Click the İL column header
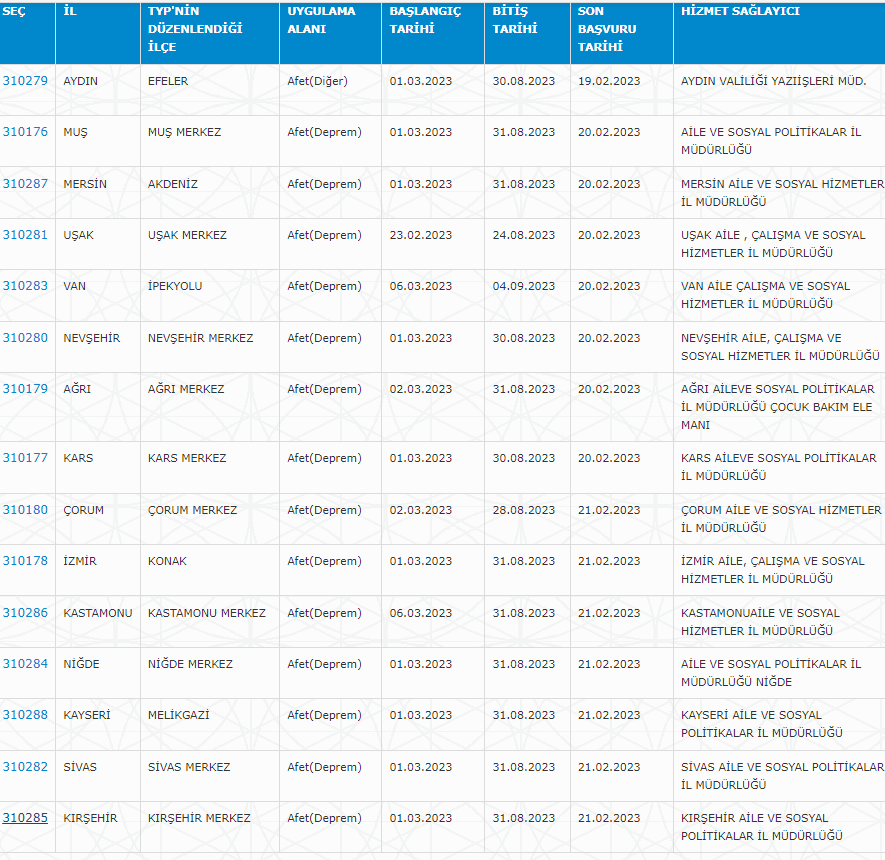Screen dimensions: 885x860 (98, 33)
